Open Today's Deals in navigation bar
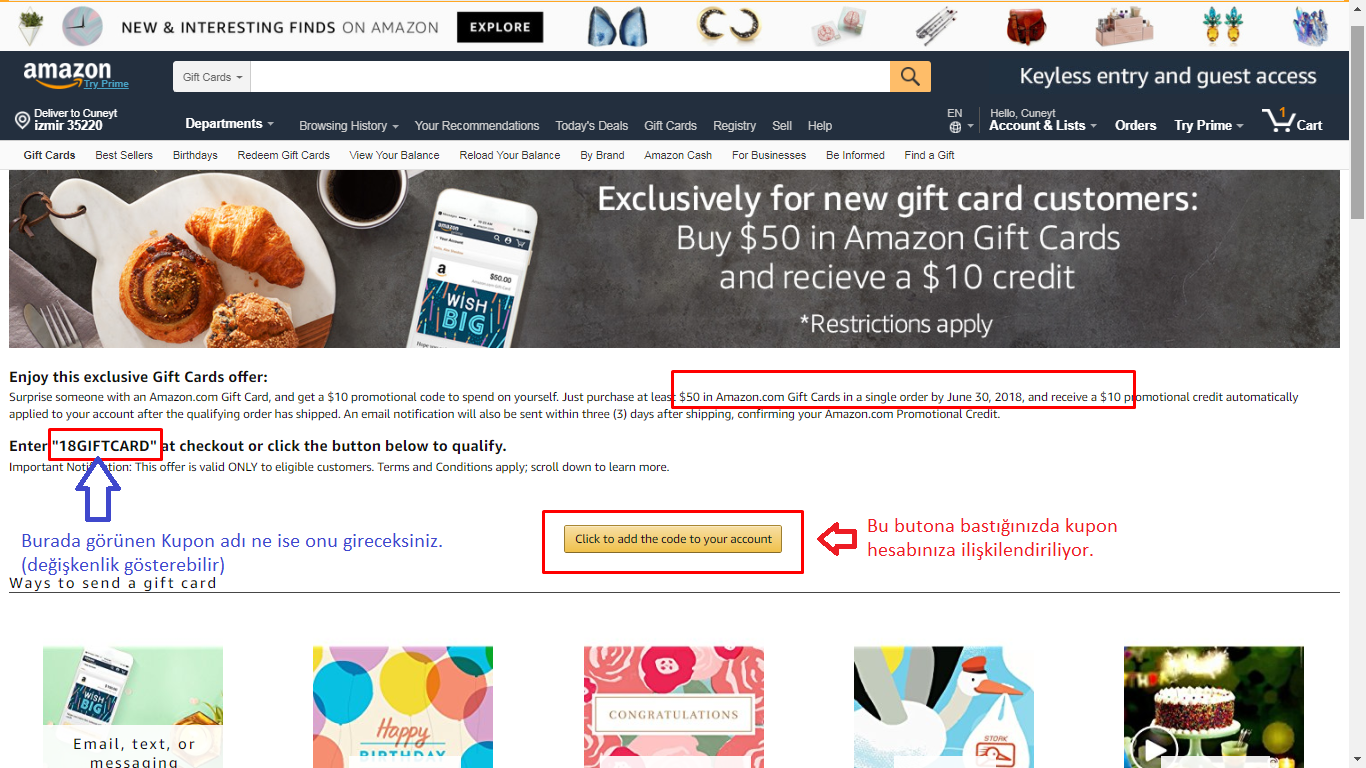The height and width of the screenshot is (768, 1366). [x=592, y=126]
